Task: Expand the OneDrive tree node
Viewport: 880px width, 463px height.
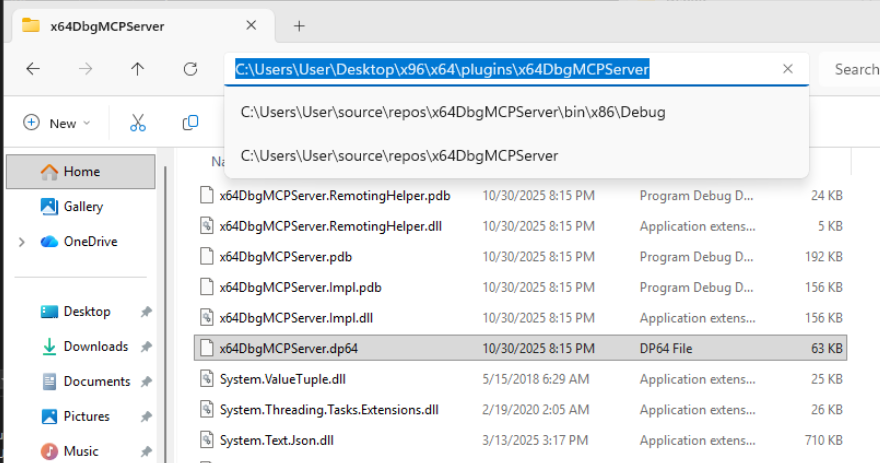Action: (x=22, y=242)
